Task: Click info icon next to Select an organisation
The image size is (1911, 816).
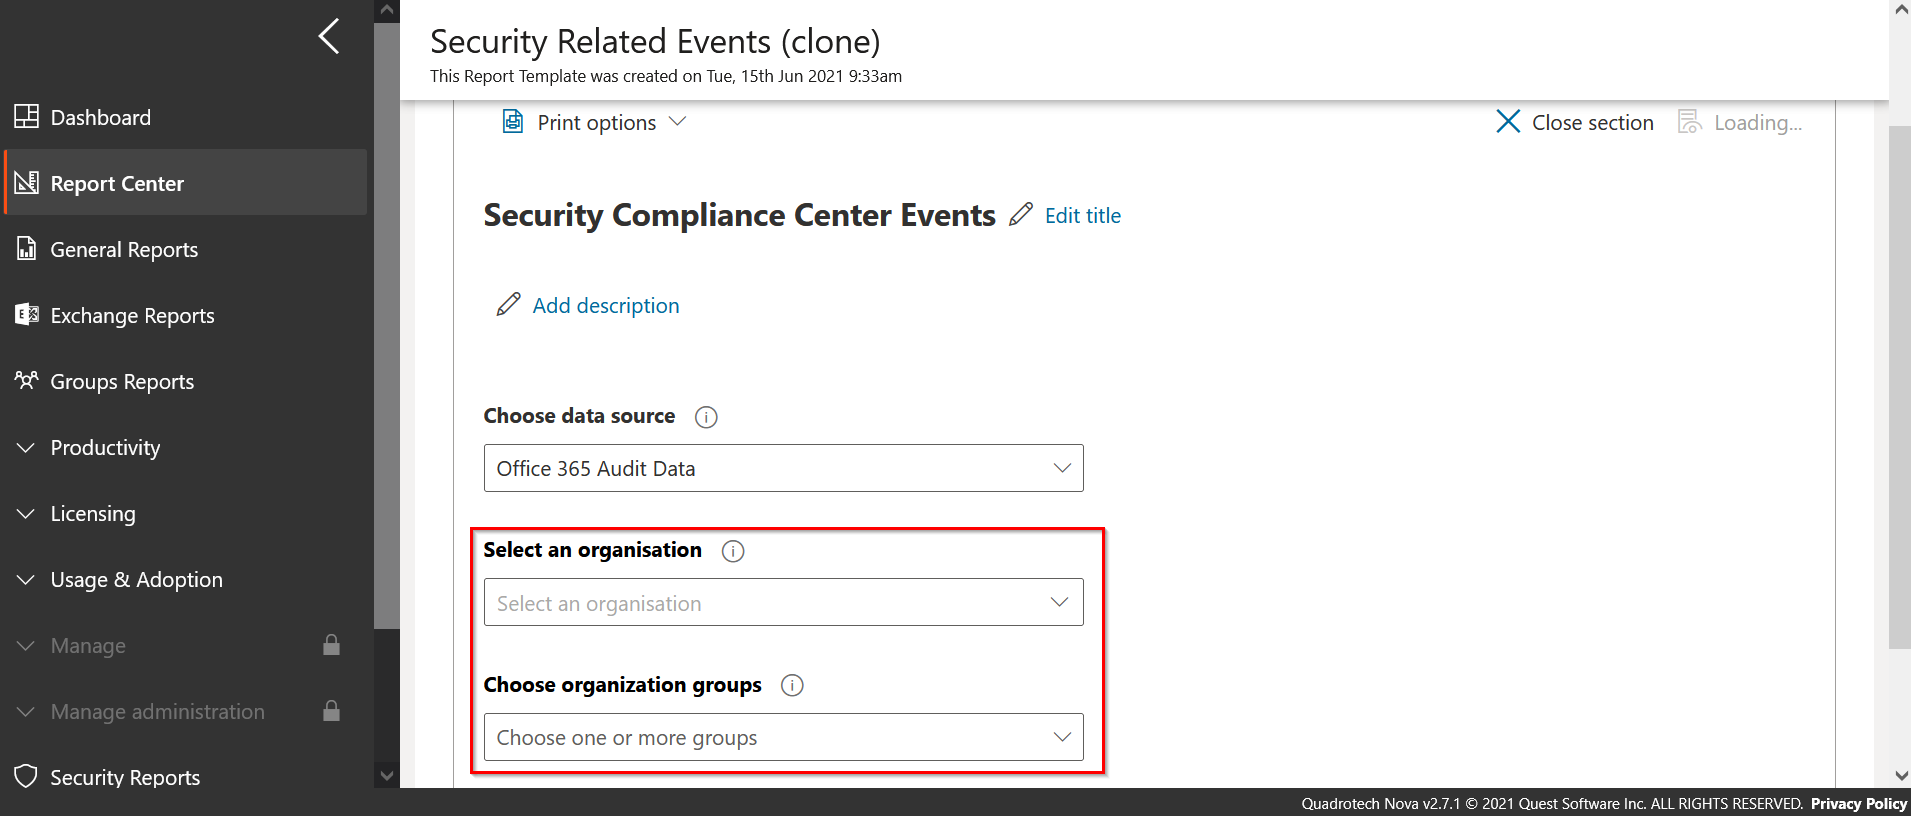Action: coord(733,551)
